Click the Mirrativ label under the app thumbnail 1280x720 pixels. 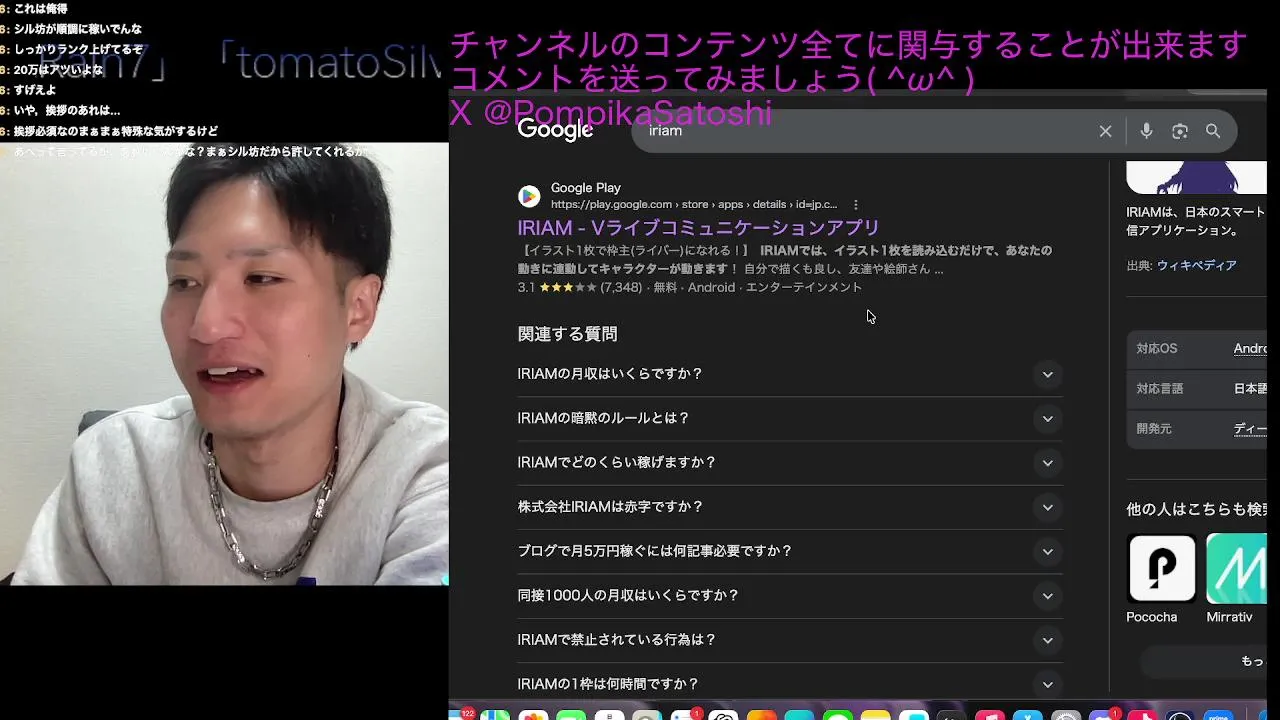coord(1229,617)
